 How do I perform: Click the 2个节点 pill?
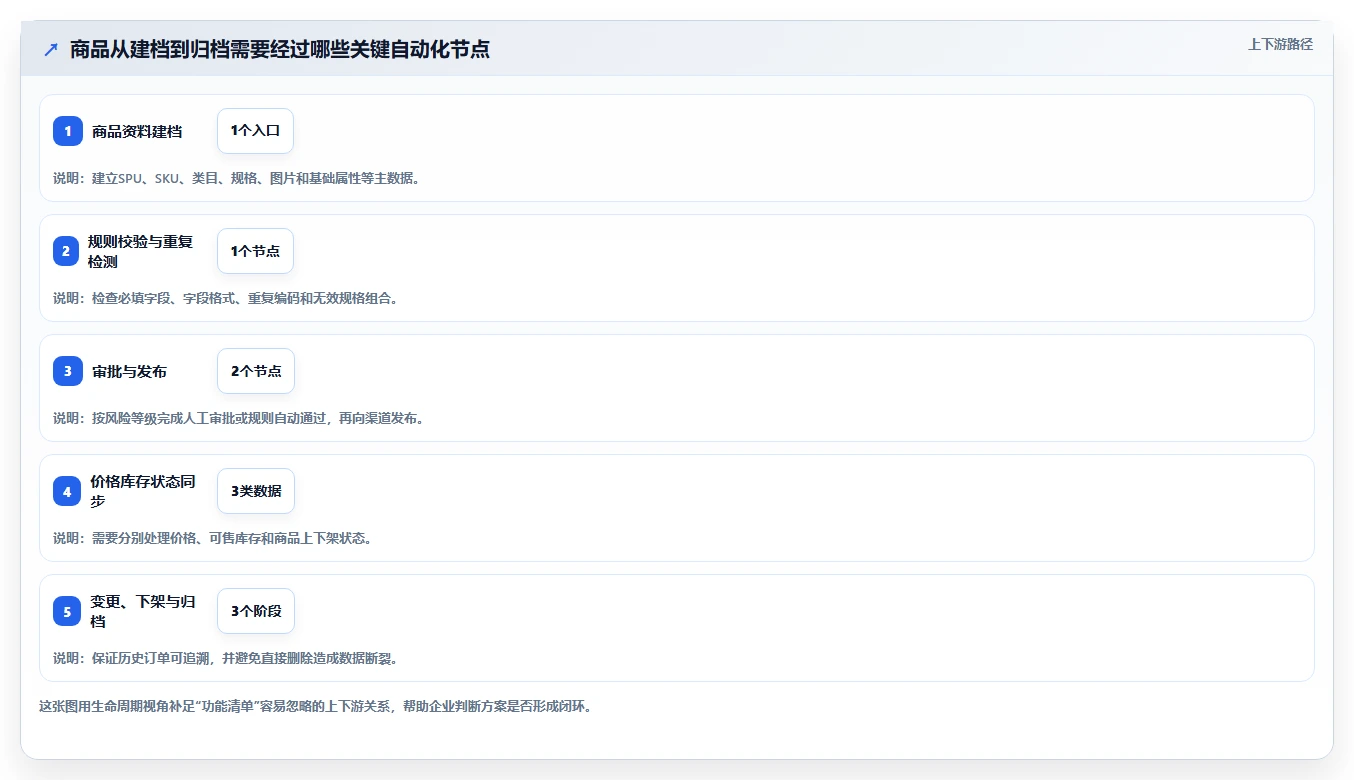tap(256, 371)
